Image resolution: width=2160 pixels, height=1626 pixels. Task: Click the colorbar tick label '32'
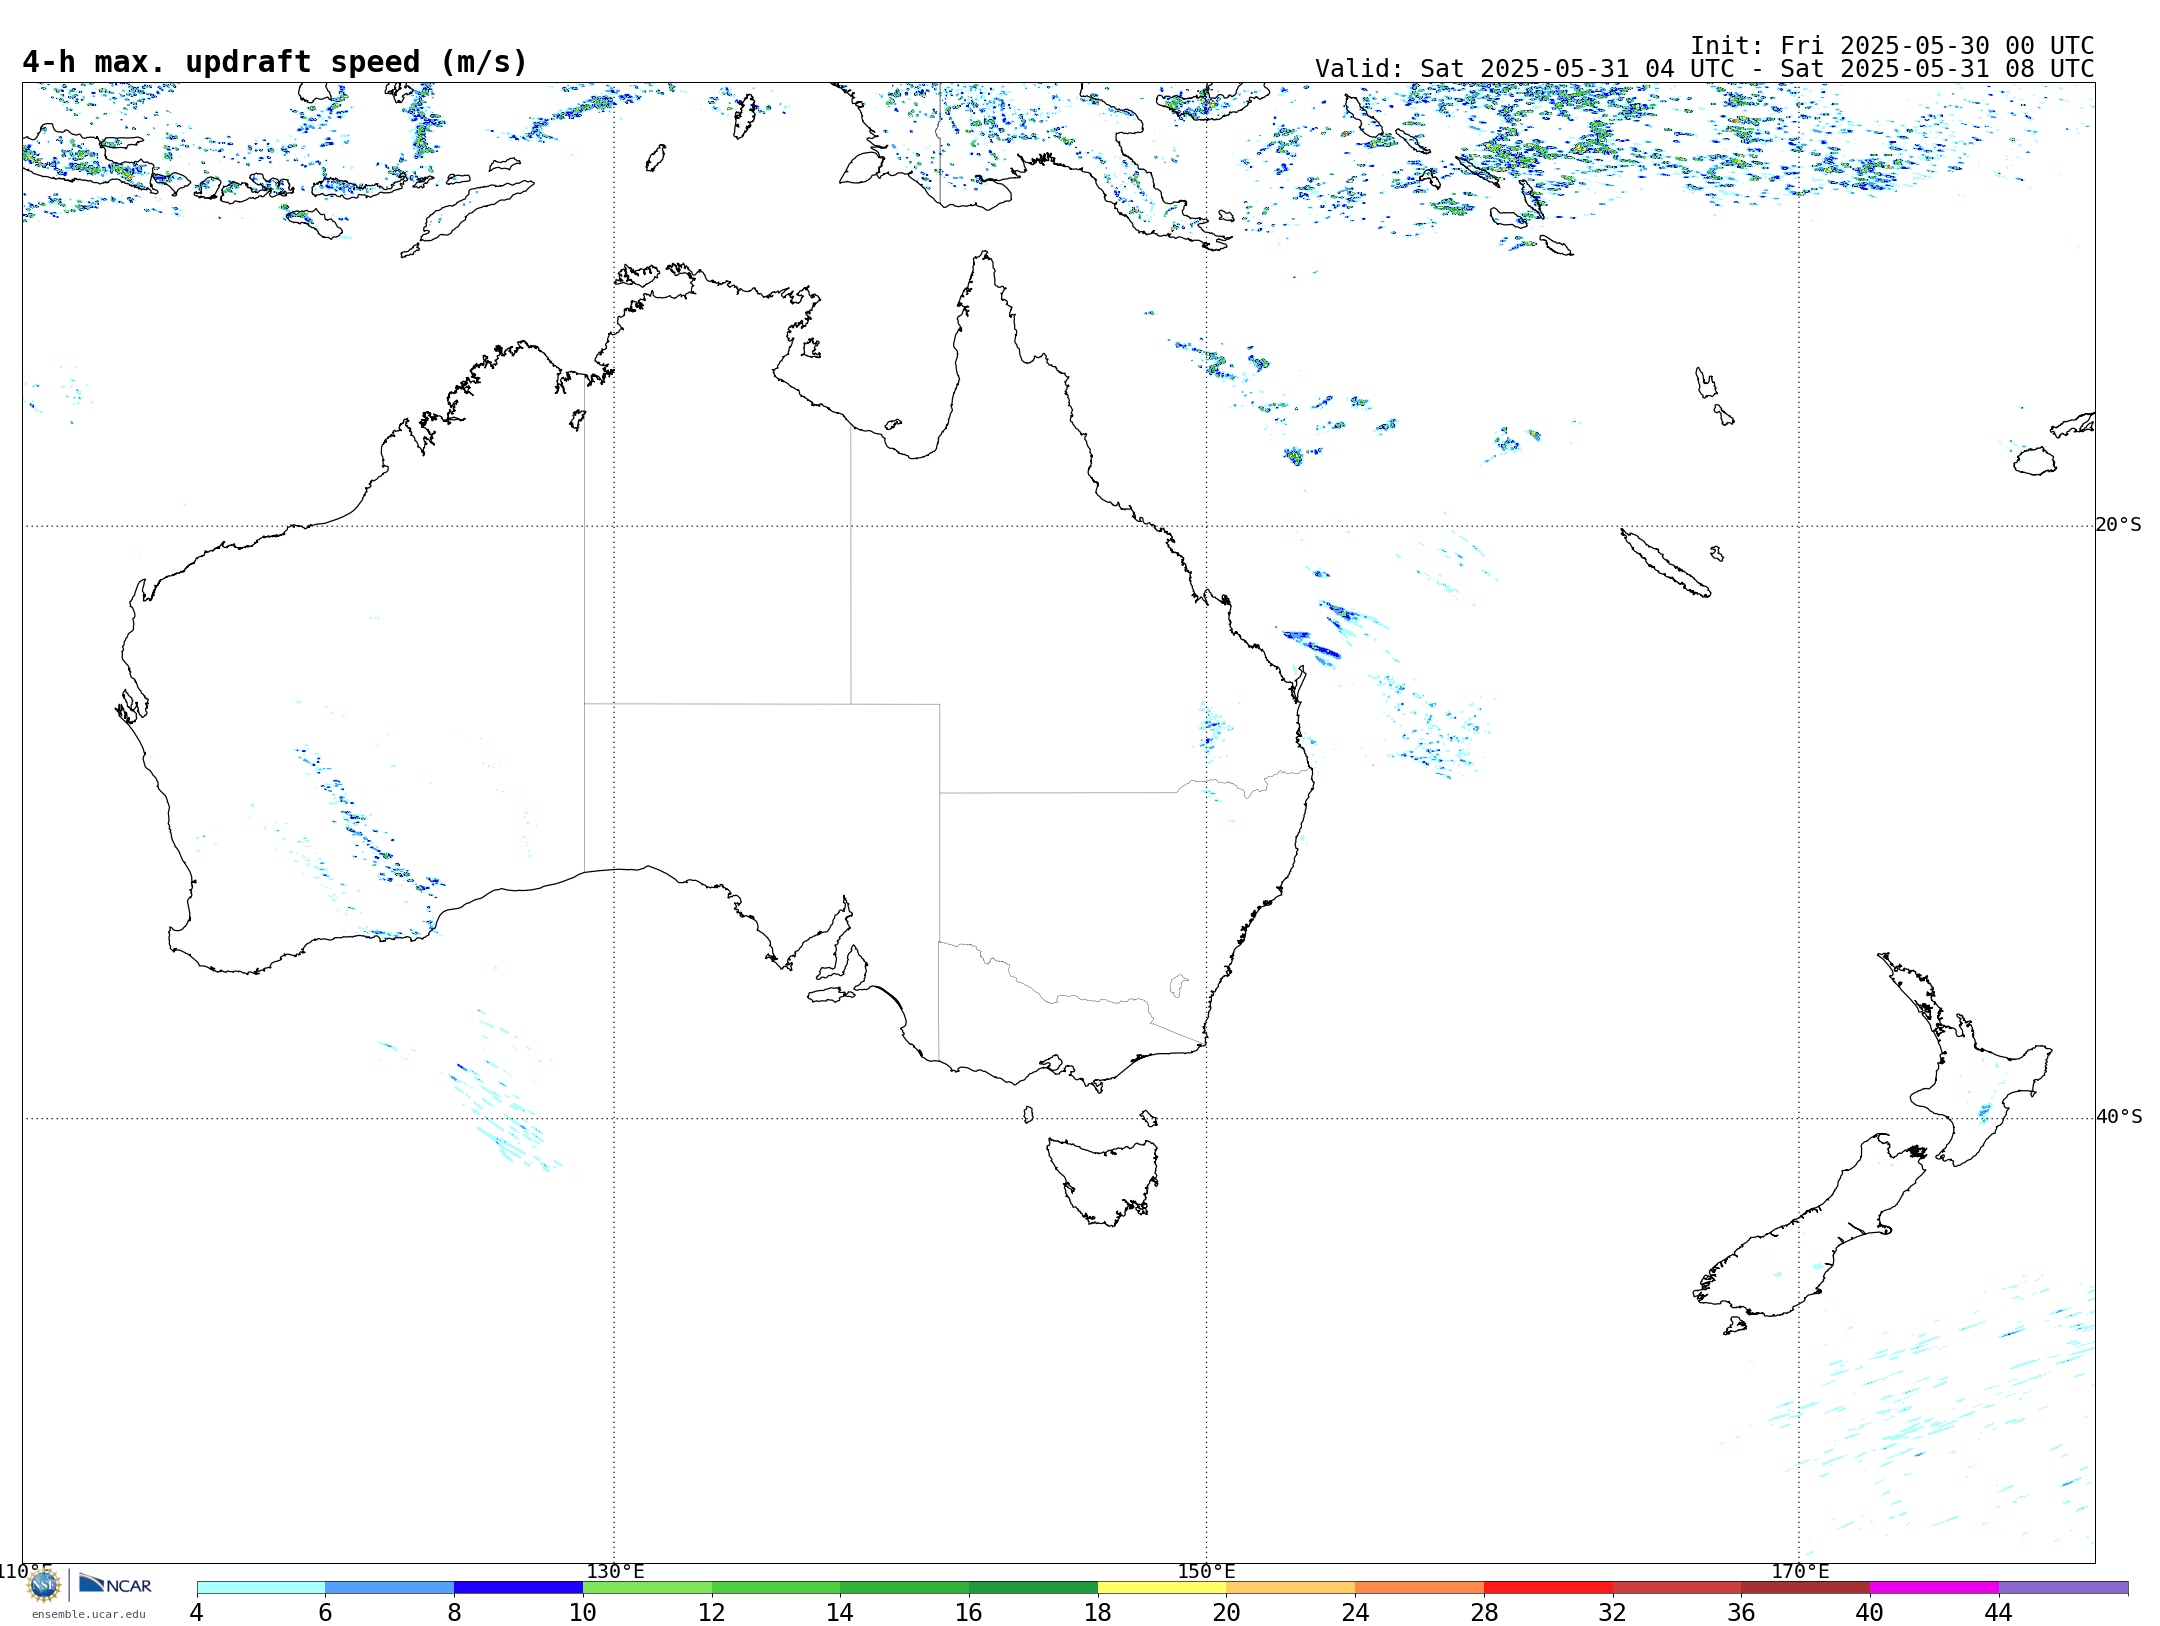point(1613,1613)
